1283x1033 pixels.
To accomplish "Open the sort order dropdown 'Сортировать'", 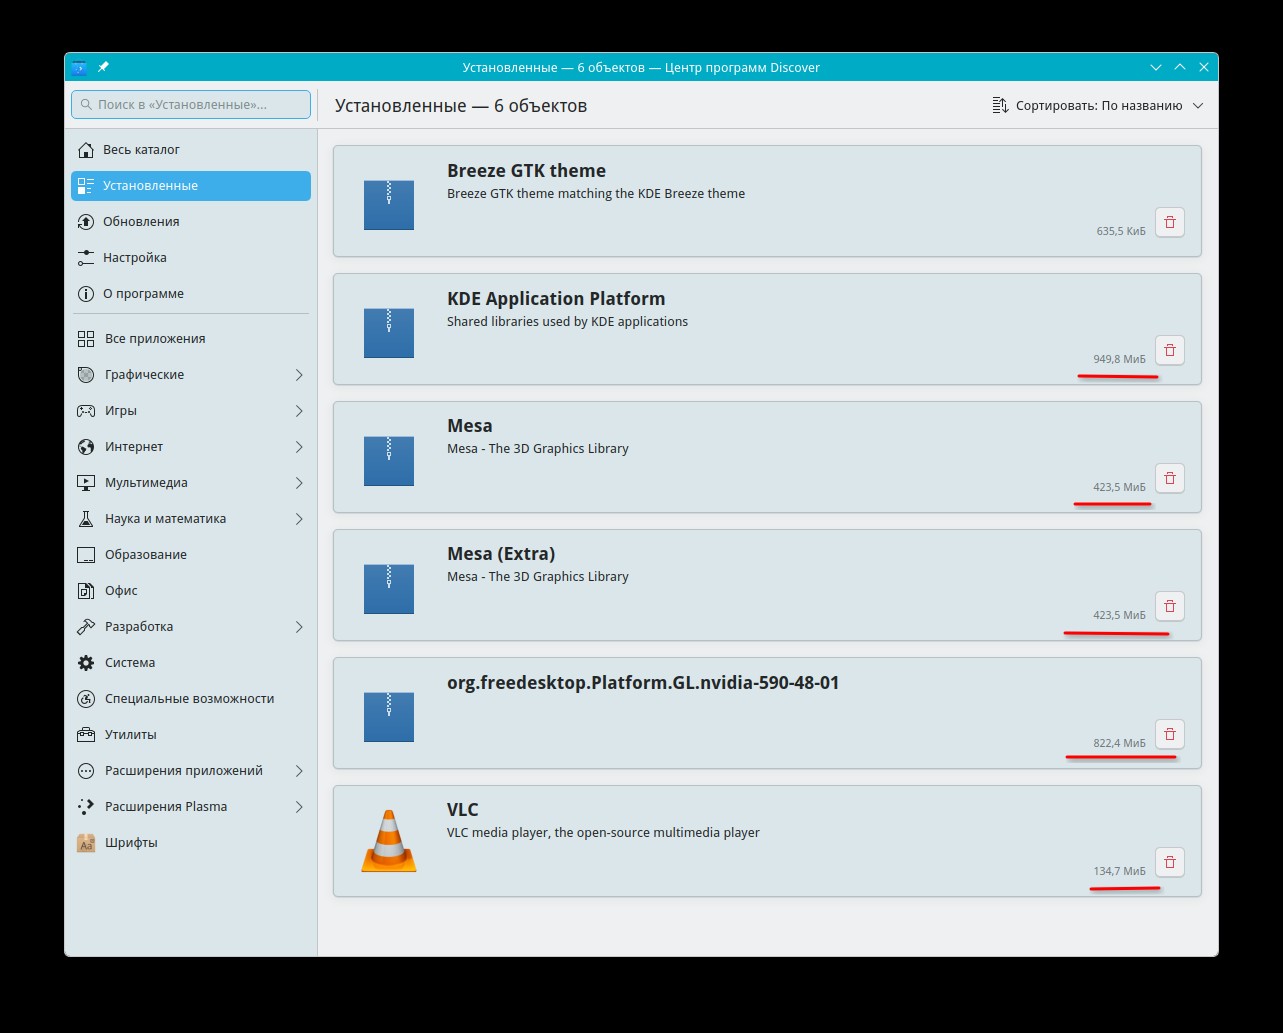I will tap(1097, 106).
